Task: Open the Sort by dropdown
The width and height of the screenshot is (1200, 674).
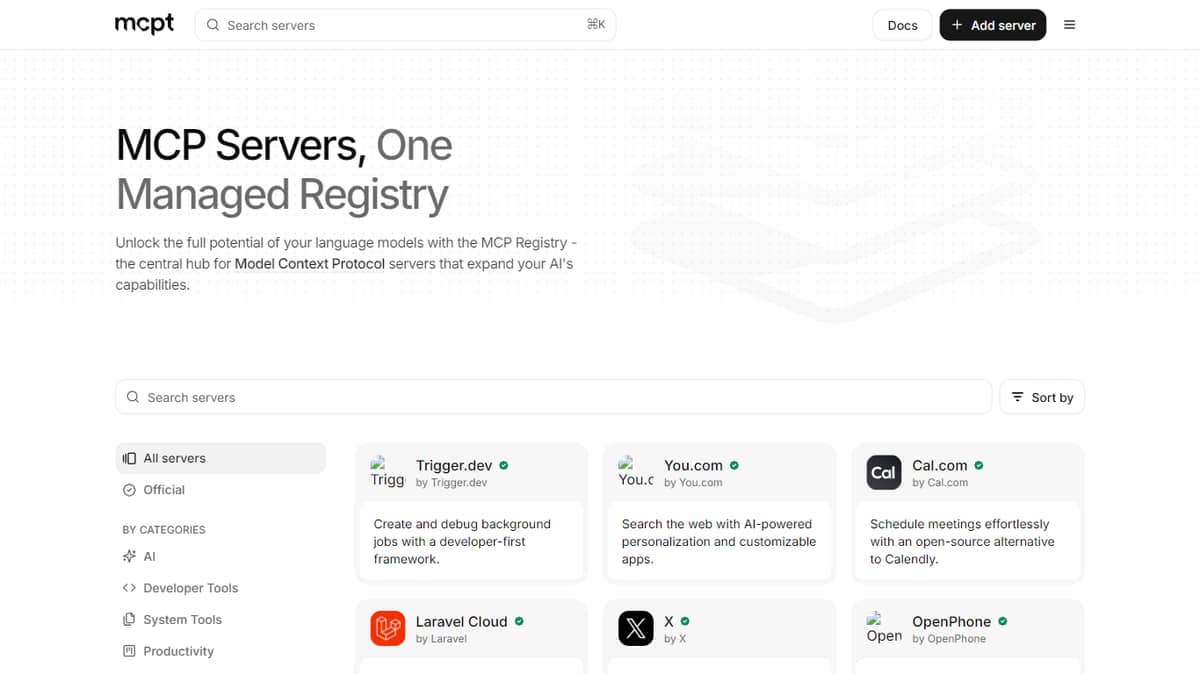Action: pos(1042,397)
